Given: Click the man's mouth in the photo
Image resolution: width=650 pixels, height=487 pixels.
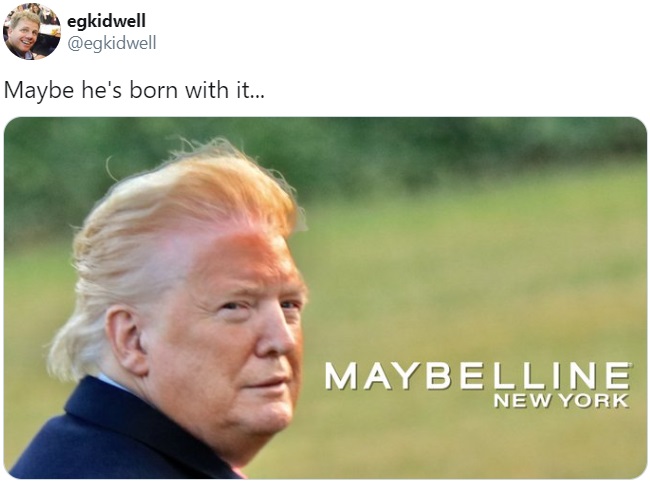Looking at the screenshot, I should [267, 382].
